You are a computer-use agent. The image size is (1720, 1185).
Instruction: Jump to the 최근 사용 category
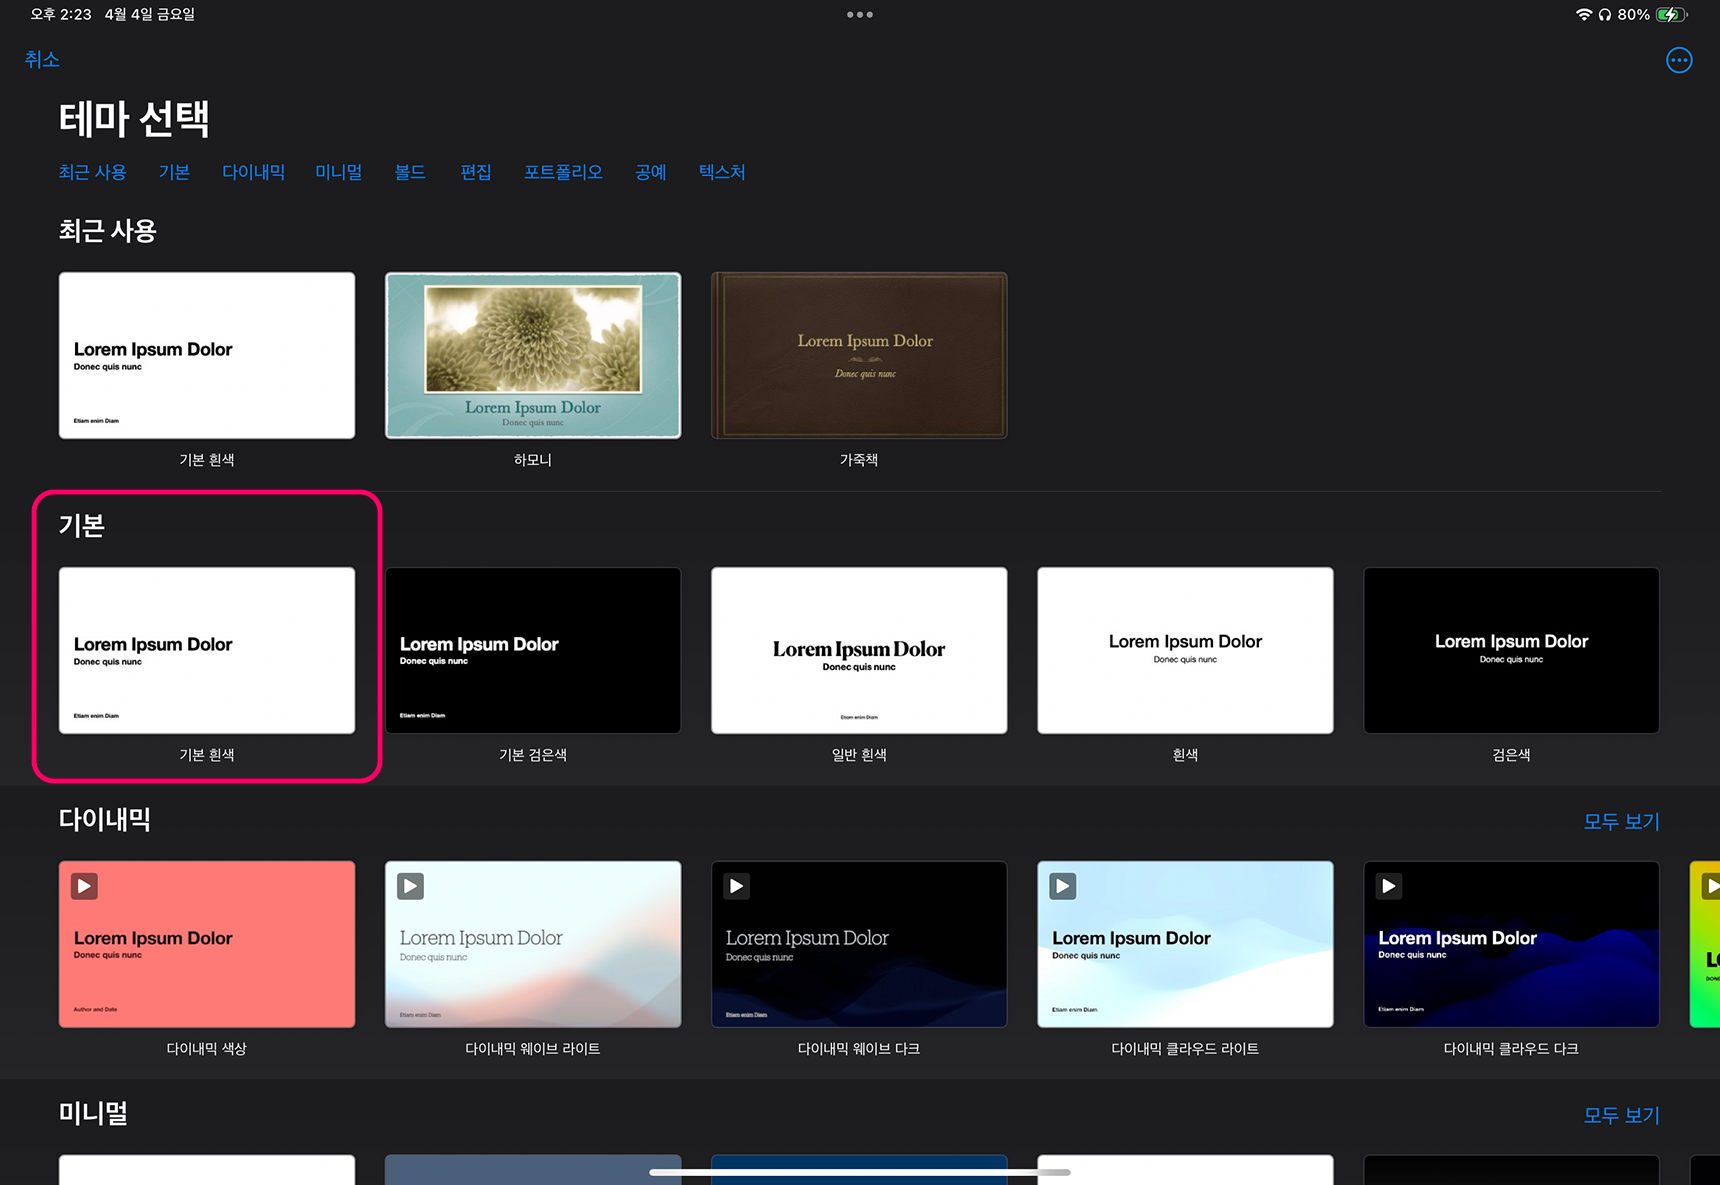click(92, 172)
